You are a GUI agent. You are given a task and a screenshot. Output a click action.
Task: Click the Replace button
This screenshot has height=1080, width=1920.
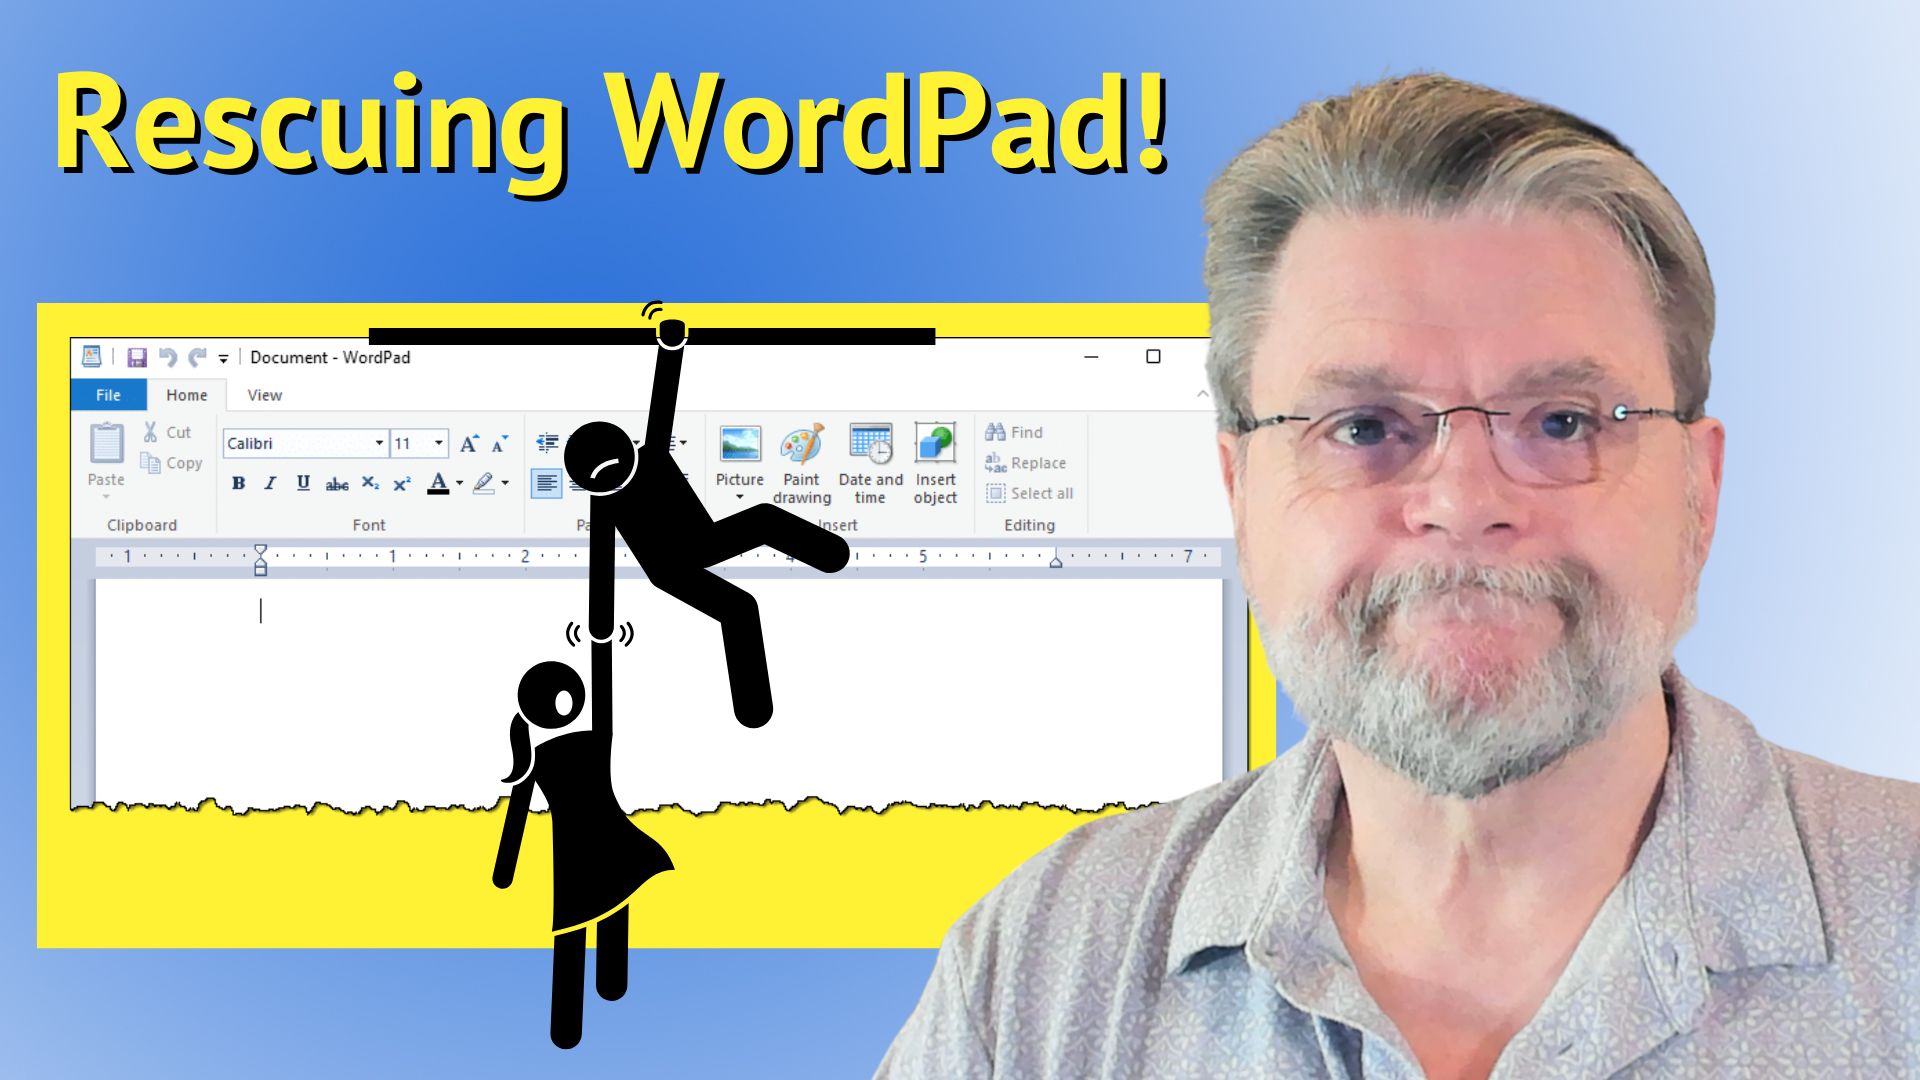coord(1025,463)
